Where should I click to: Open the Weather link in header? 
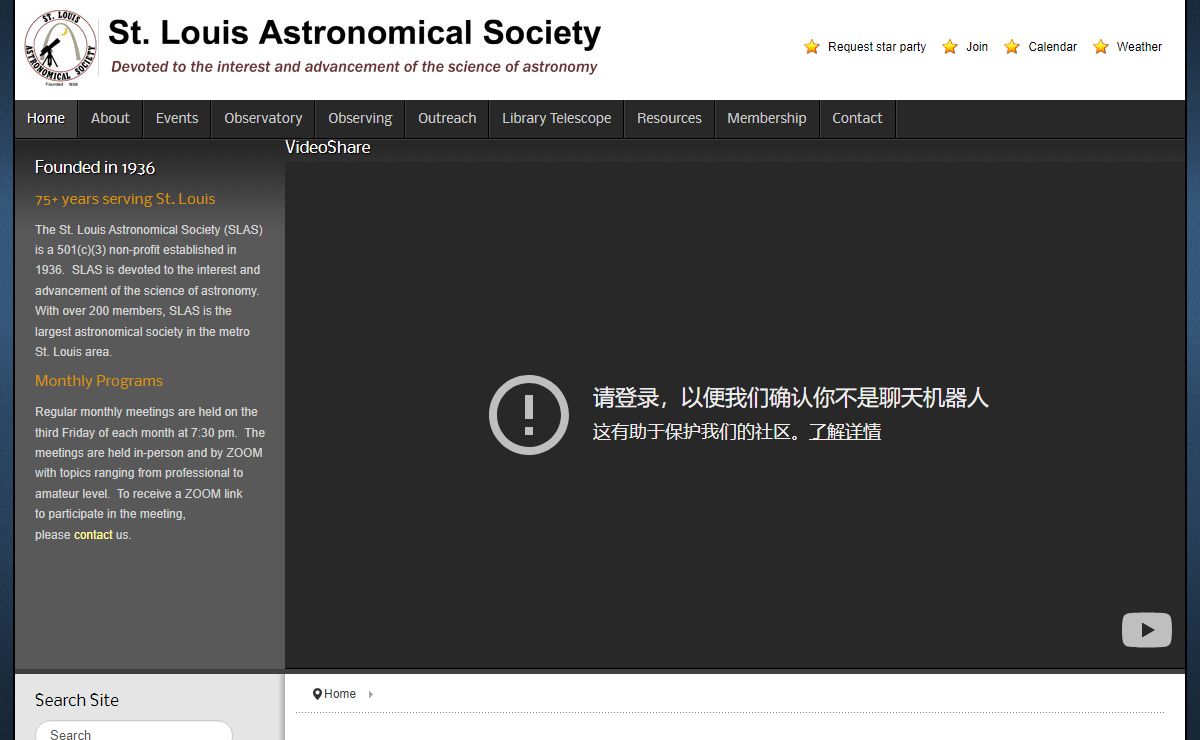tap(1139, 47)
